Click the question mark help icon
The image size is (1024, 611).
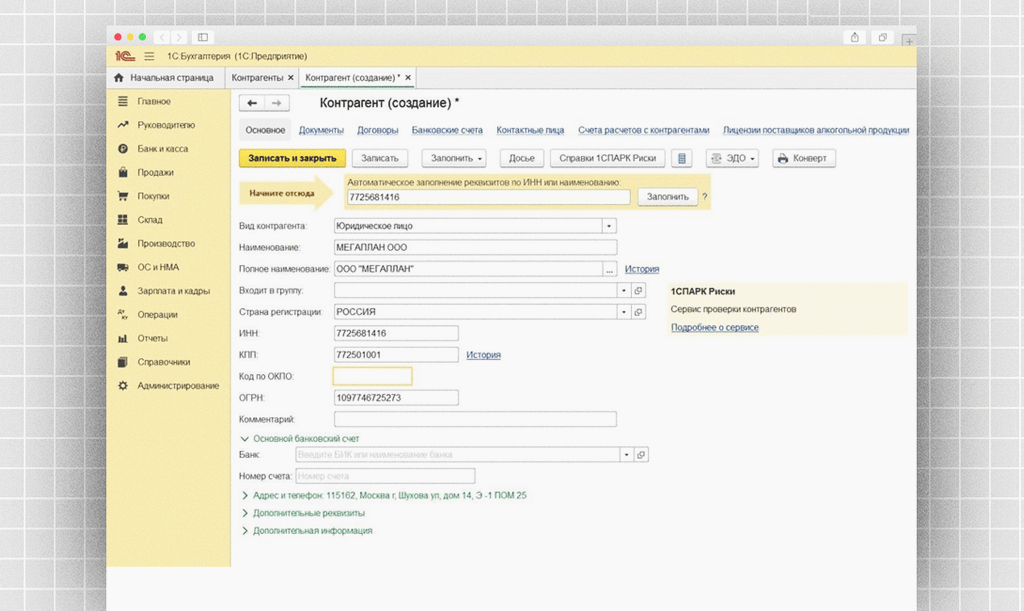[x=705, y=196]
